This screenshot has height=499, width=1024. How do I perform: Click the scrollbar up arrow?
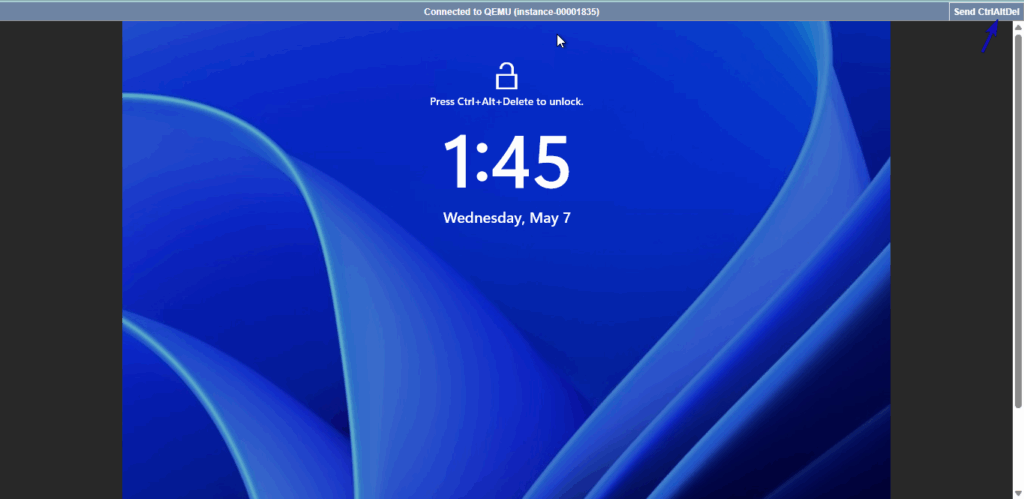click(x=1018, y=27)
